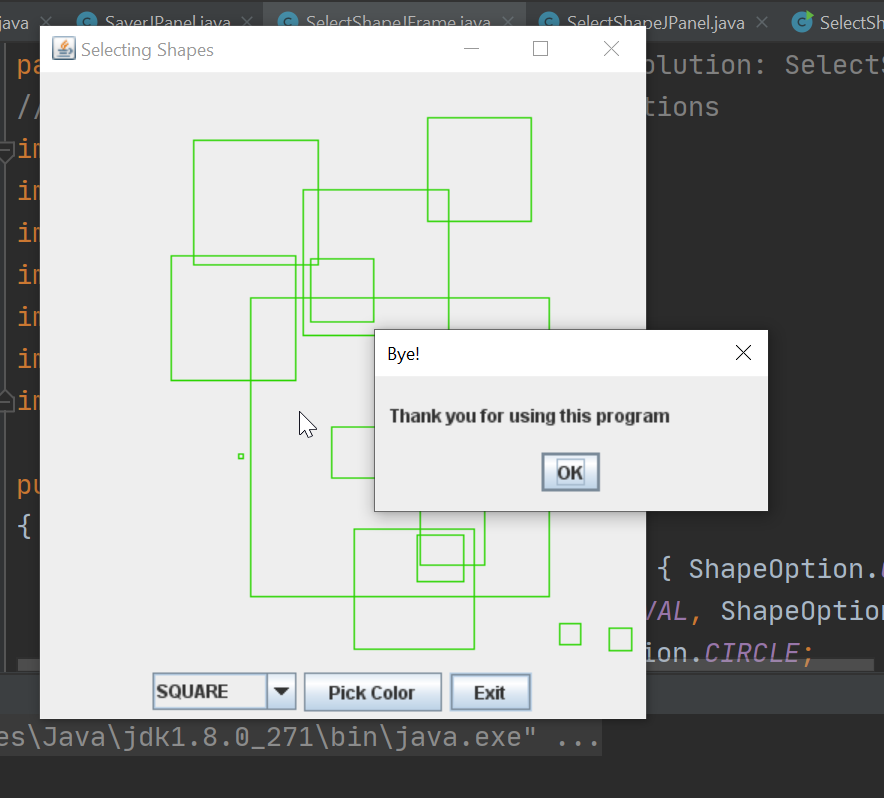The height and width of the screenshot is (798, 884).
Task: Click the large green square at the canvas top
Action: click(x=479, y=168)
